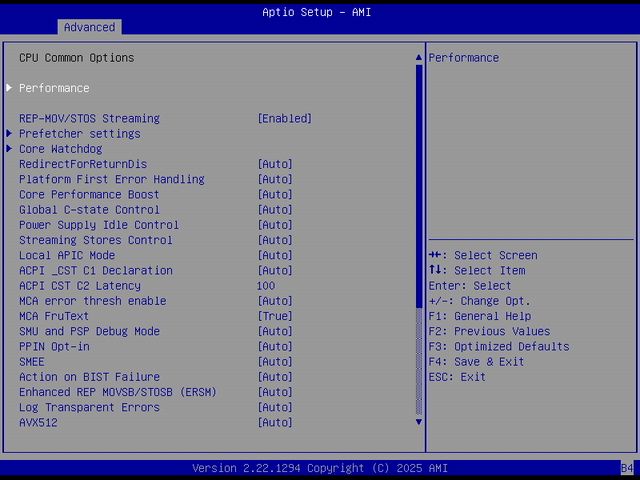Change AVX512 Auto value
This screenshot has width=640, height=480.
pos(275,422)
